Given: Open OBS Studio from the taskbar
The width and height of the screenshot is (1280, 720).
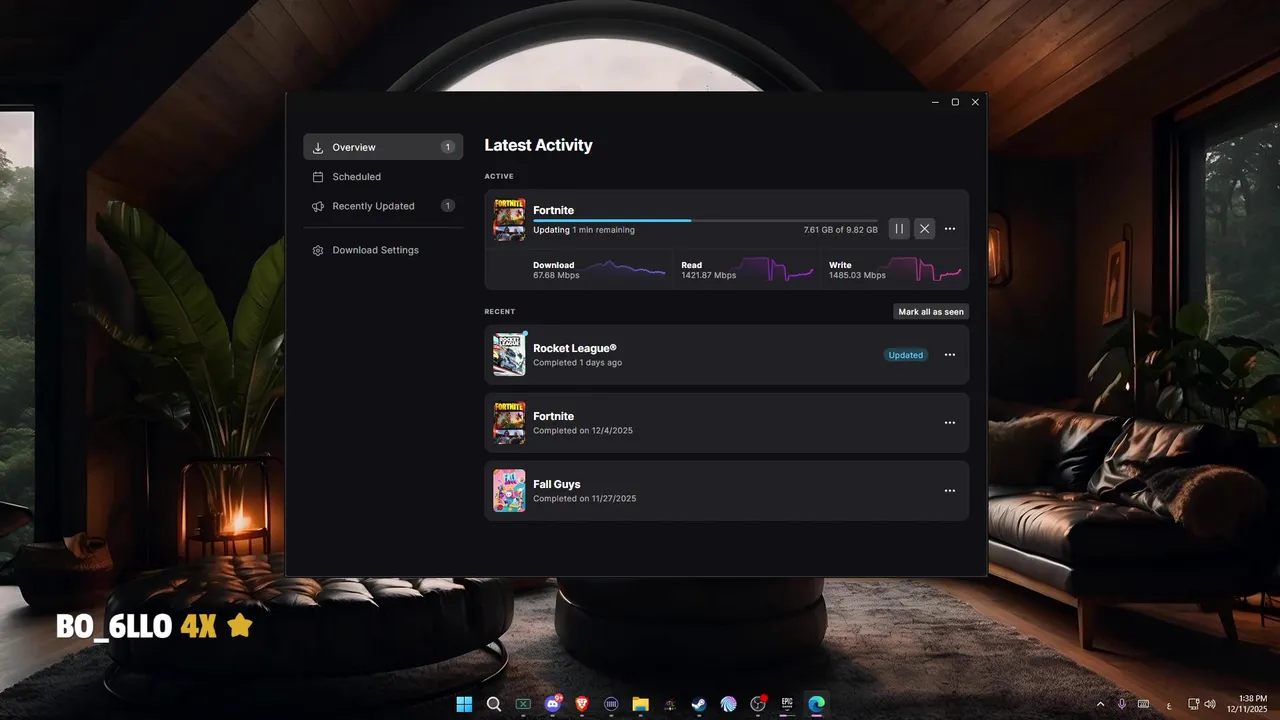Looking at the screenshot, I should point(758,704).
